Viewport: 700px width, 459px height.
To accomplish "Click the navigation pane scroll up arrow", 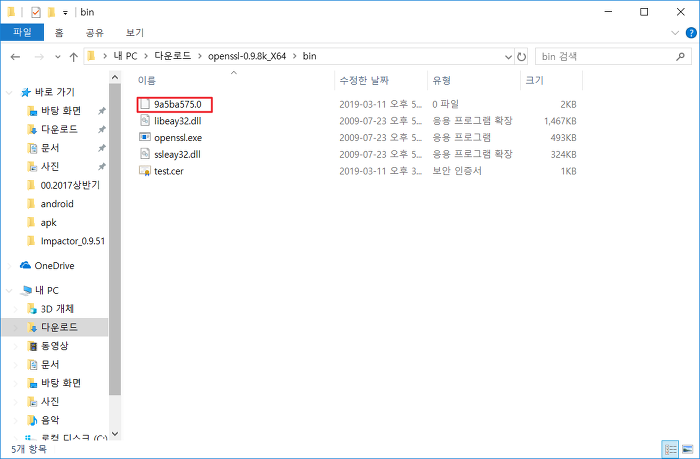I will (x=115, y=77).
